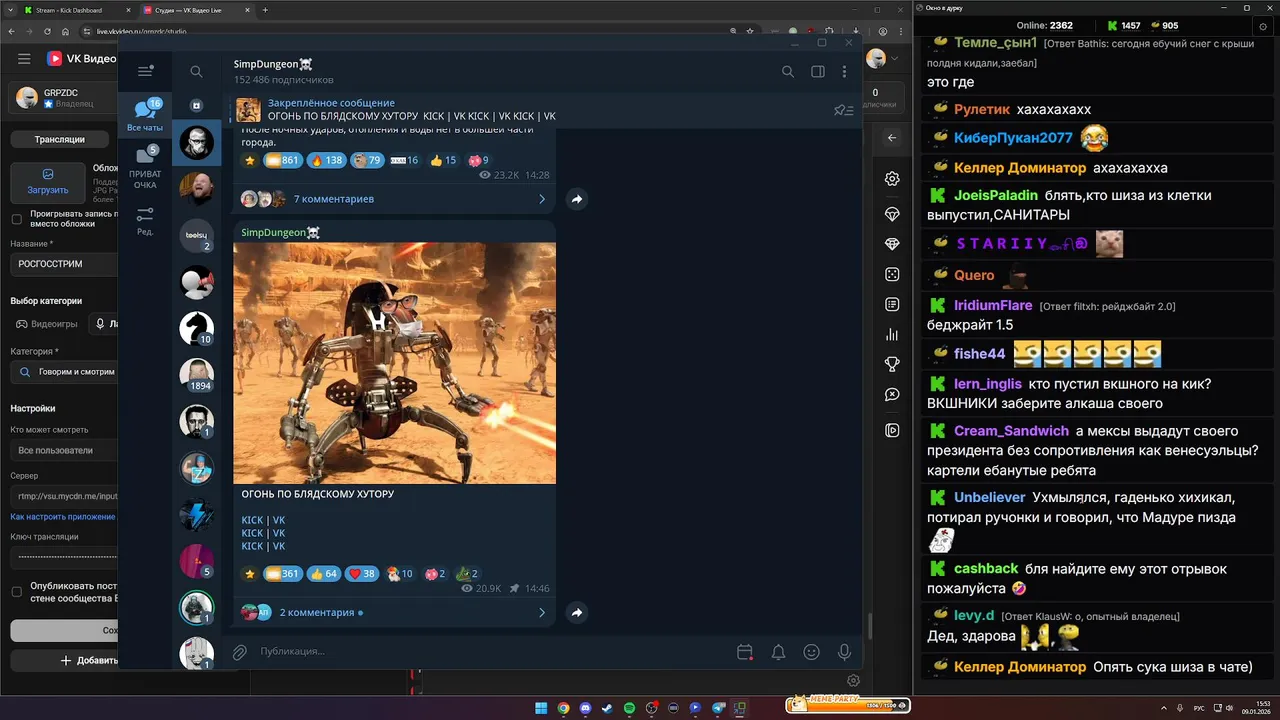
Task: Open the emoji picker smiley icon
Action: [811, 652]
